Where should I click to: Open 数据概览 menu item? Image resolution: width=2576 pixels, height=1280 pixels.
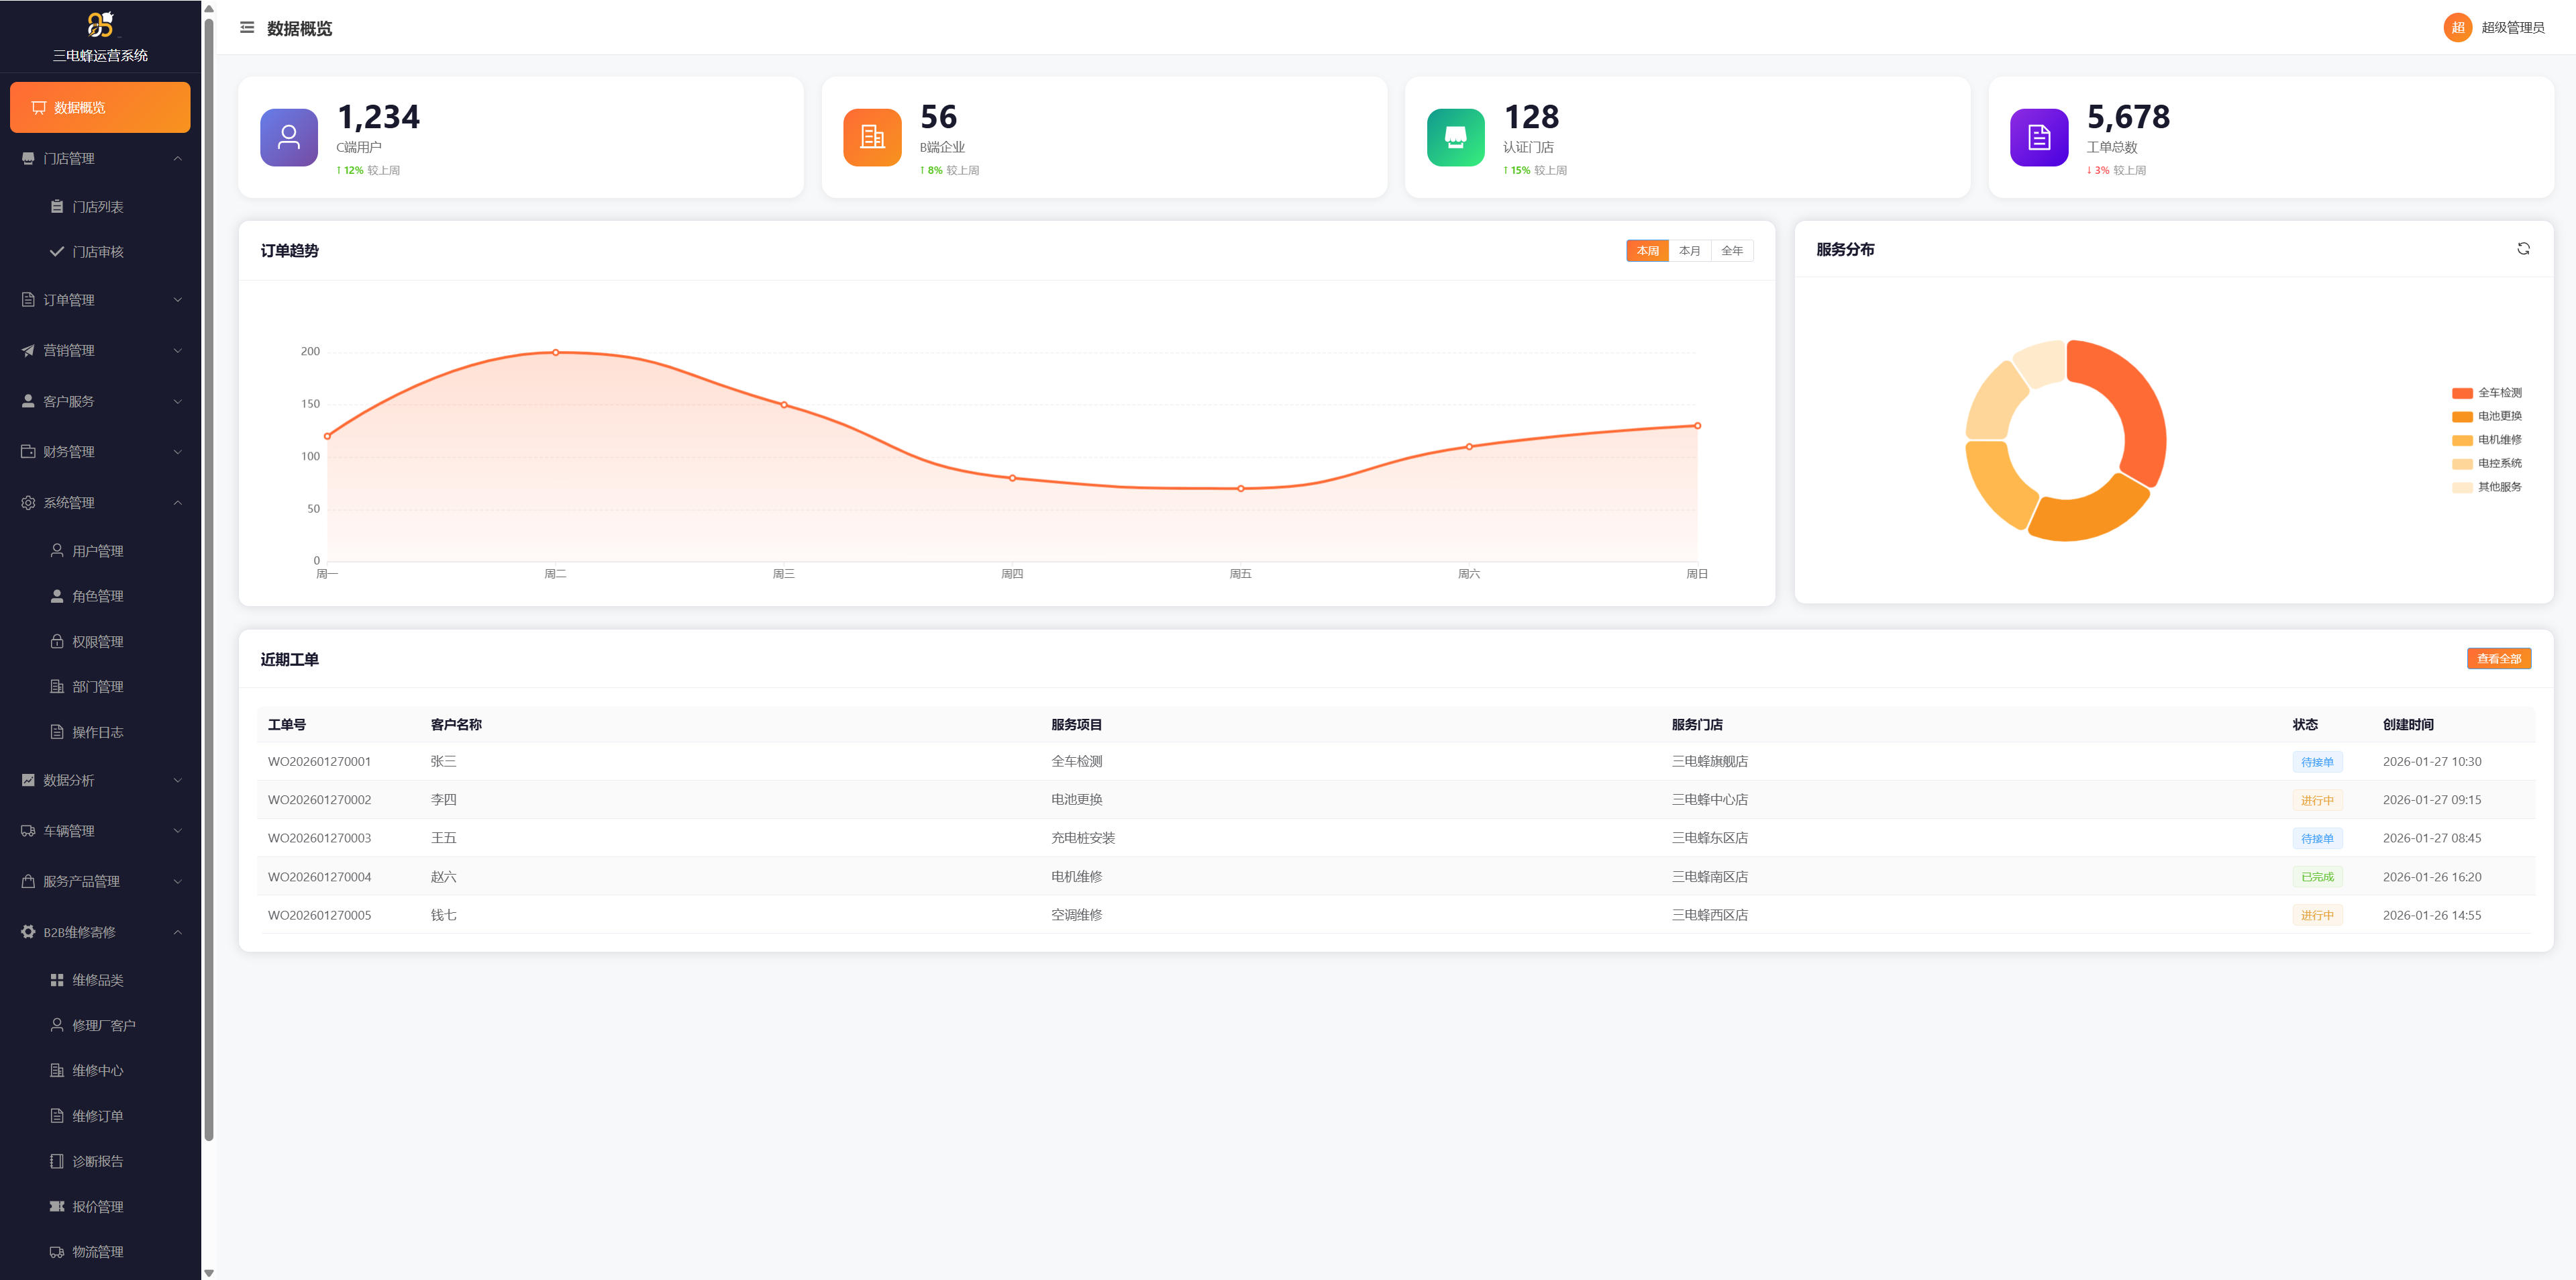pyautogui.click(x=100, y=107)
